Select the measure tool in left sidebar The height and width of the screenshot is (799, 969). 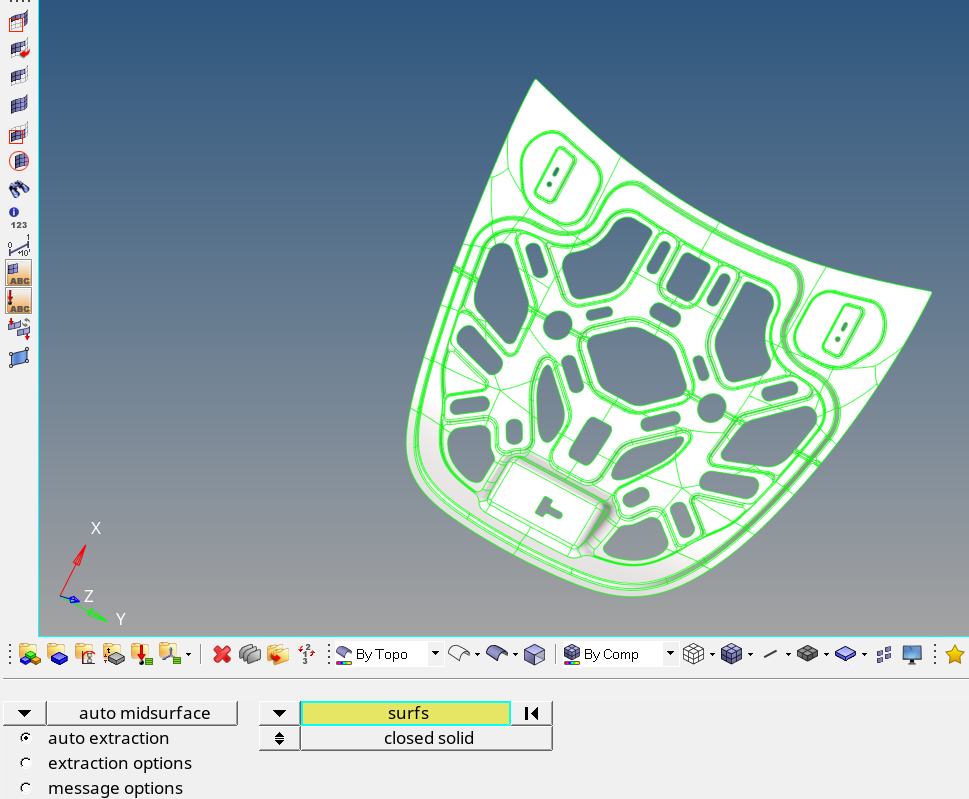pos(17,249)
